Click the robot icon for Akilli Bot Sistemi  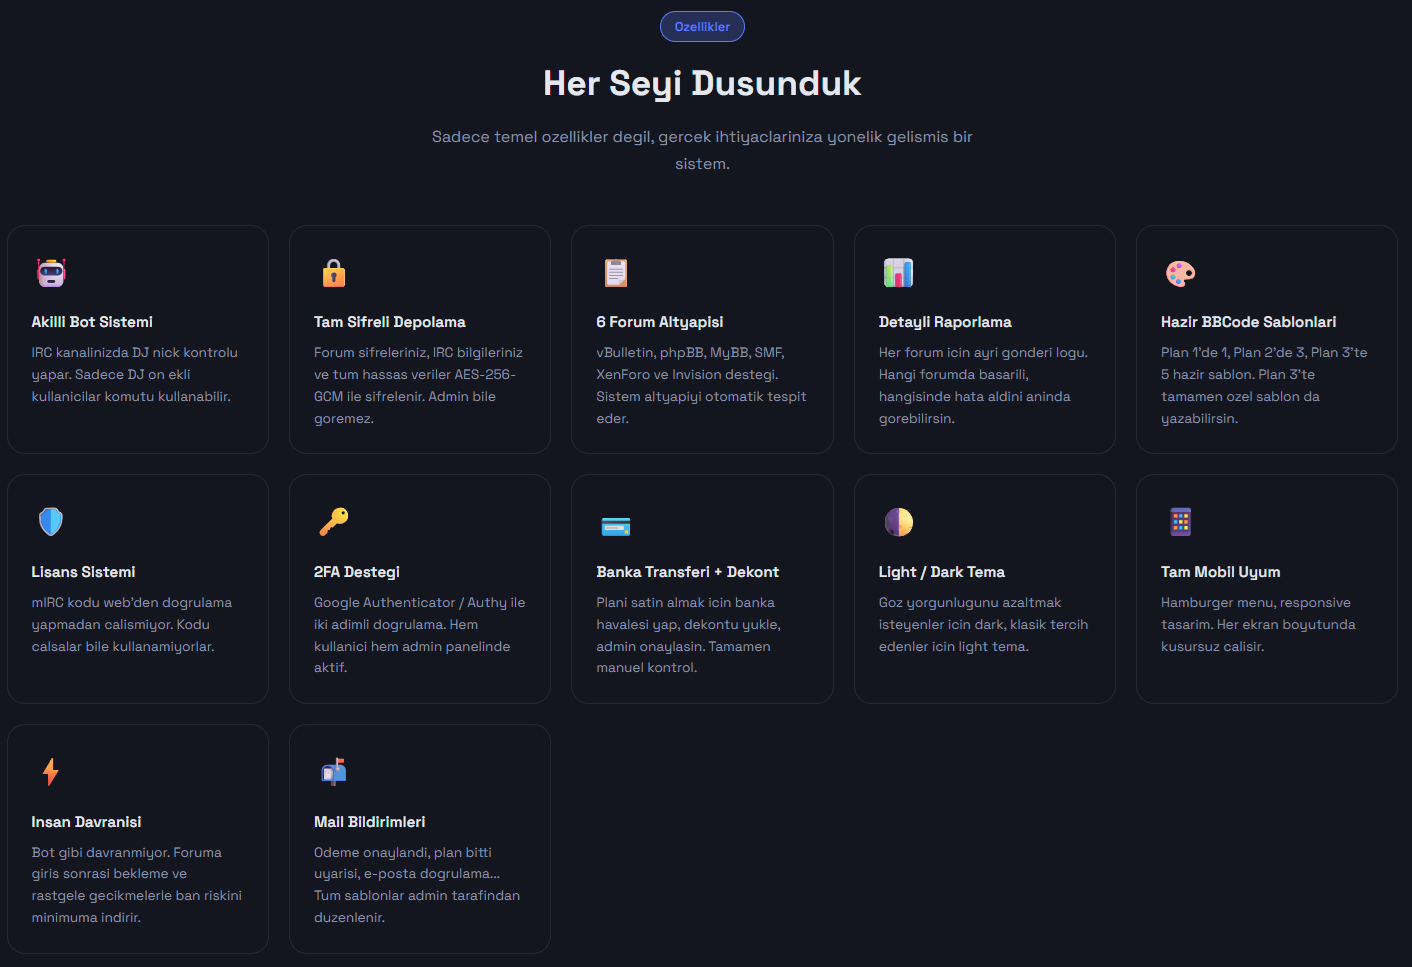pos(51,273)
